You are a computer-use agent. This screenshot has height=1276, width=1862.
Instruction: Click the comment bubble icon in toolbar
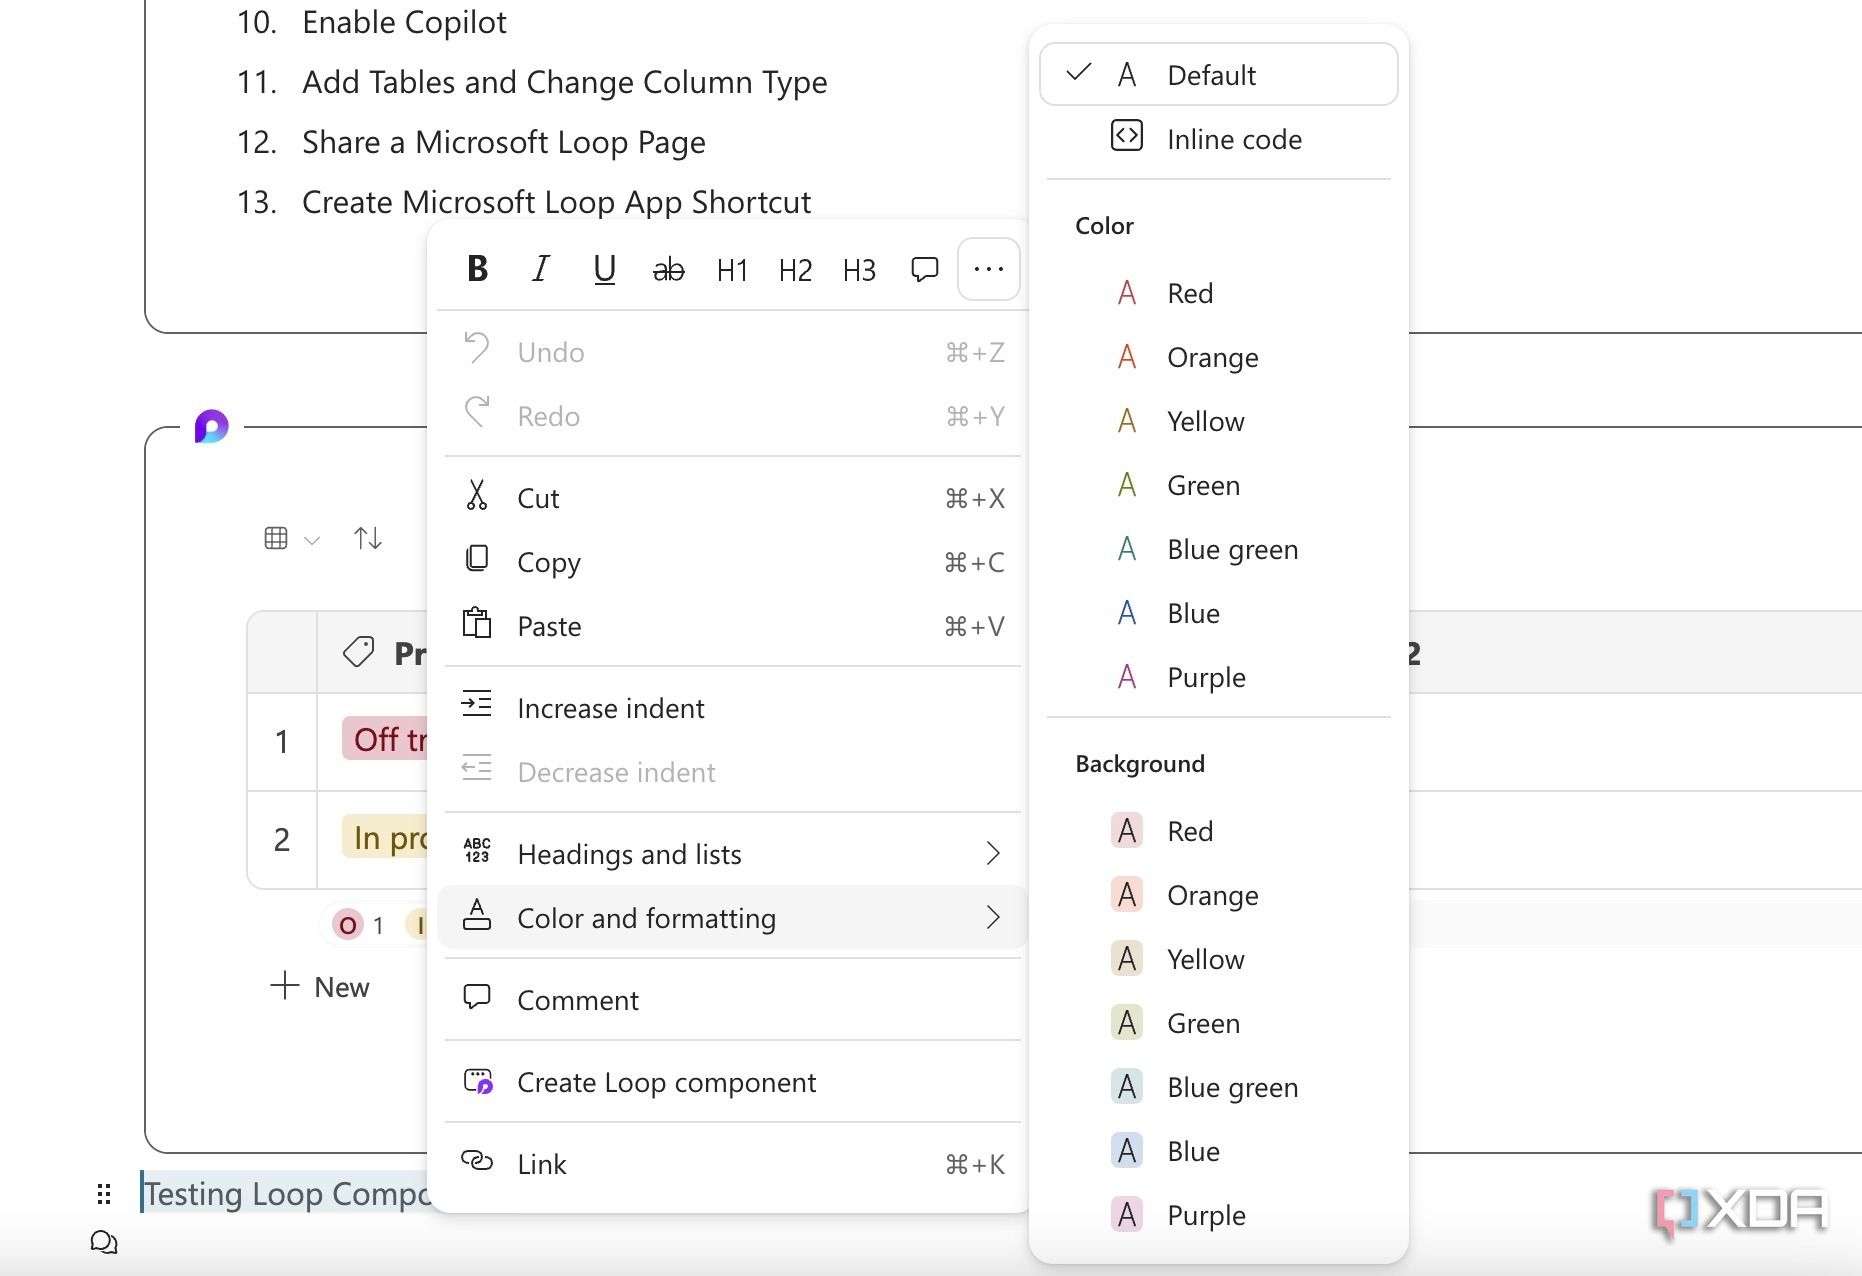point(924,269)
